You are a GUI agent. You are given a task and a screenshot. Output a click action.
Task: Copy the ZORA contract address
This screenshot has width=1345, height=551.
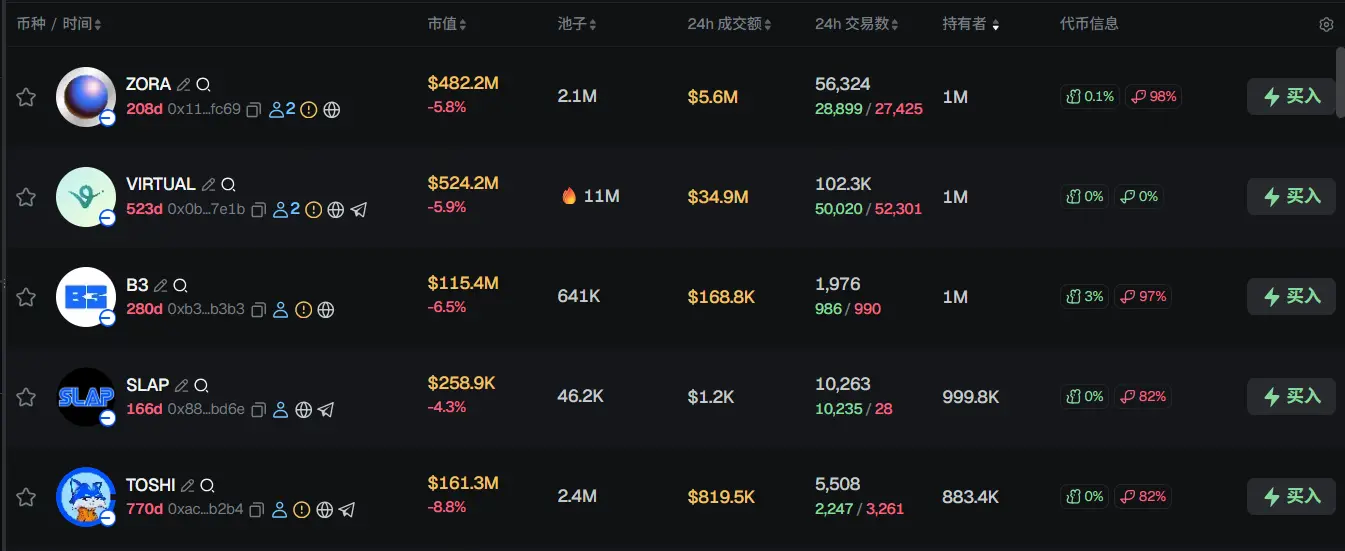click(x=254, y=110)
